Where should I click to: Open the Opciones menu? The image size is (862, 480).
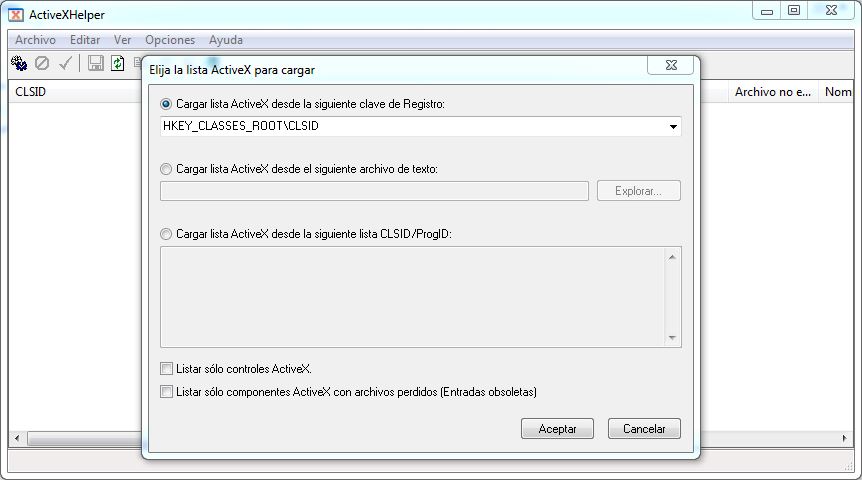click(170, 40)
